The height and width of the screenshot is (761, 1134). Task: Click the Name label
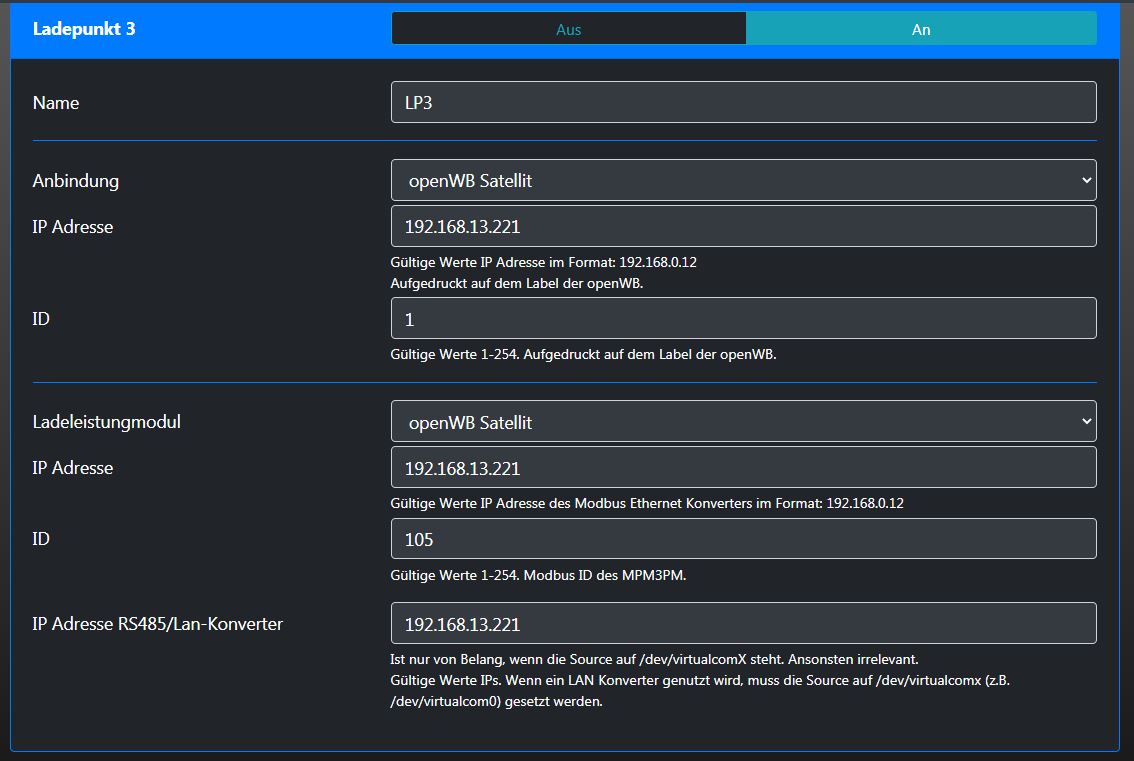(56, 103)
